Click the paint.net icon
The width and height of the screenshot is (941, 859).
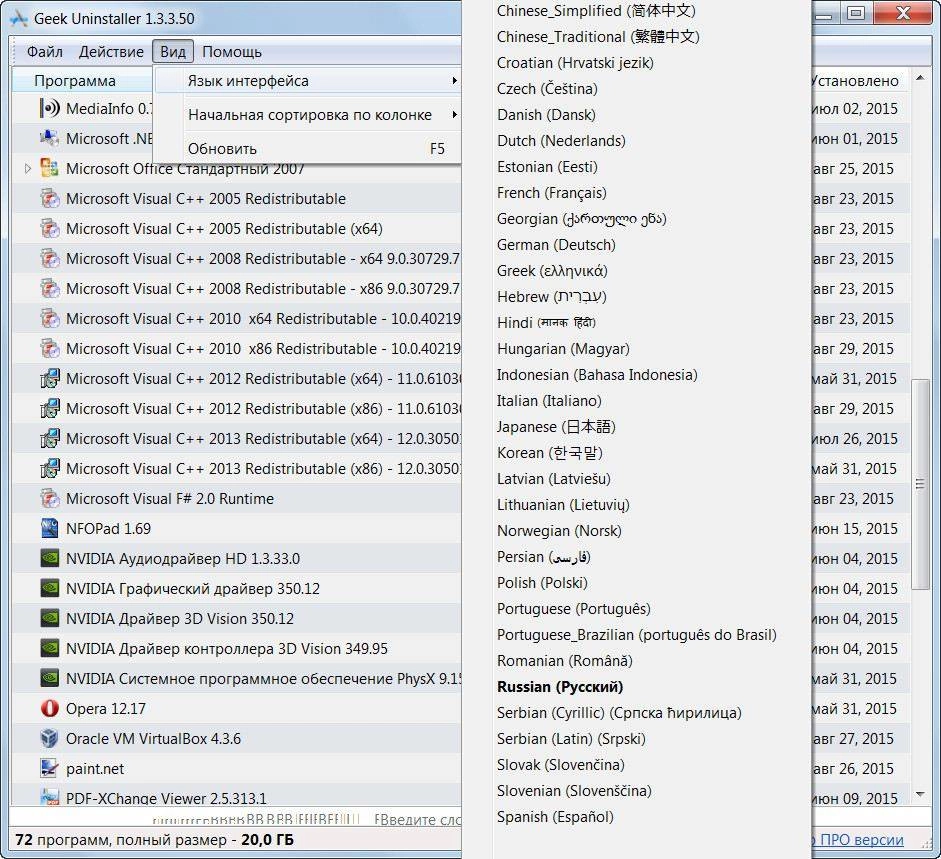(x=50, y=769)
